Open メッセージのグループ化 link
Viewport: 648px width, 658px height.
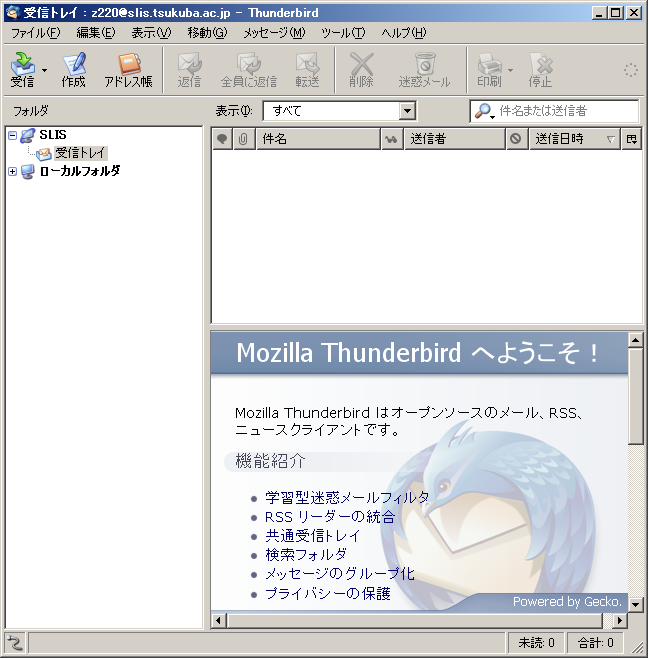tap(340, 574)
